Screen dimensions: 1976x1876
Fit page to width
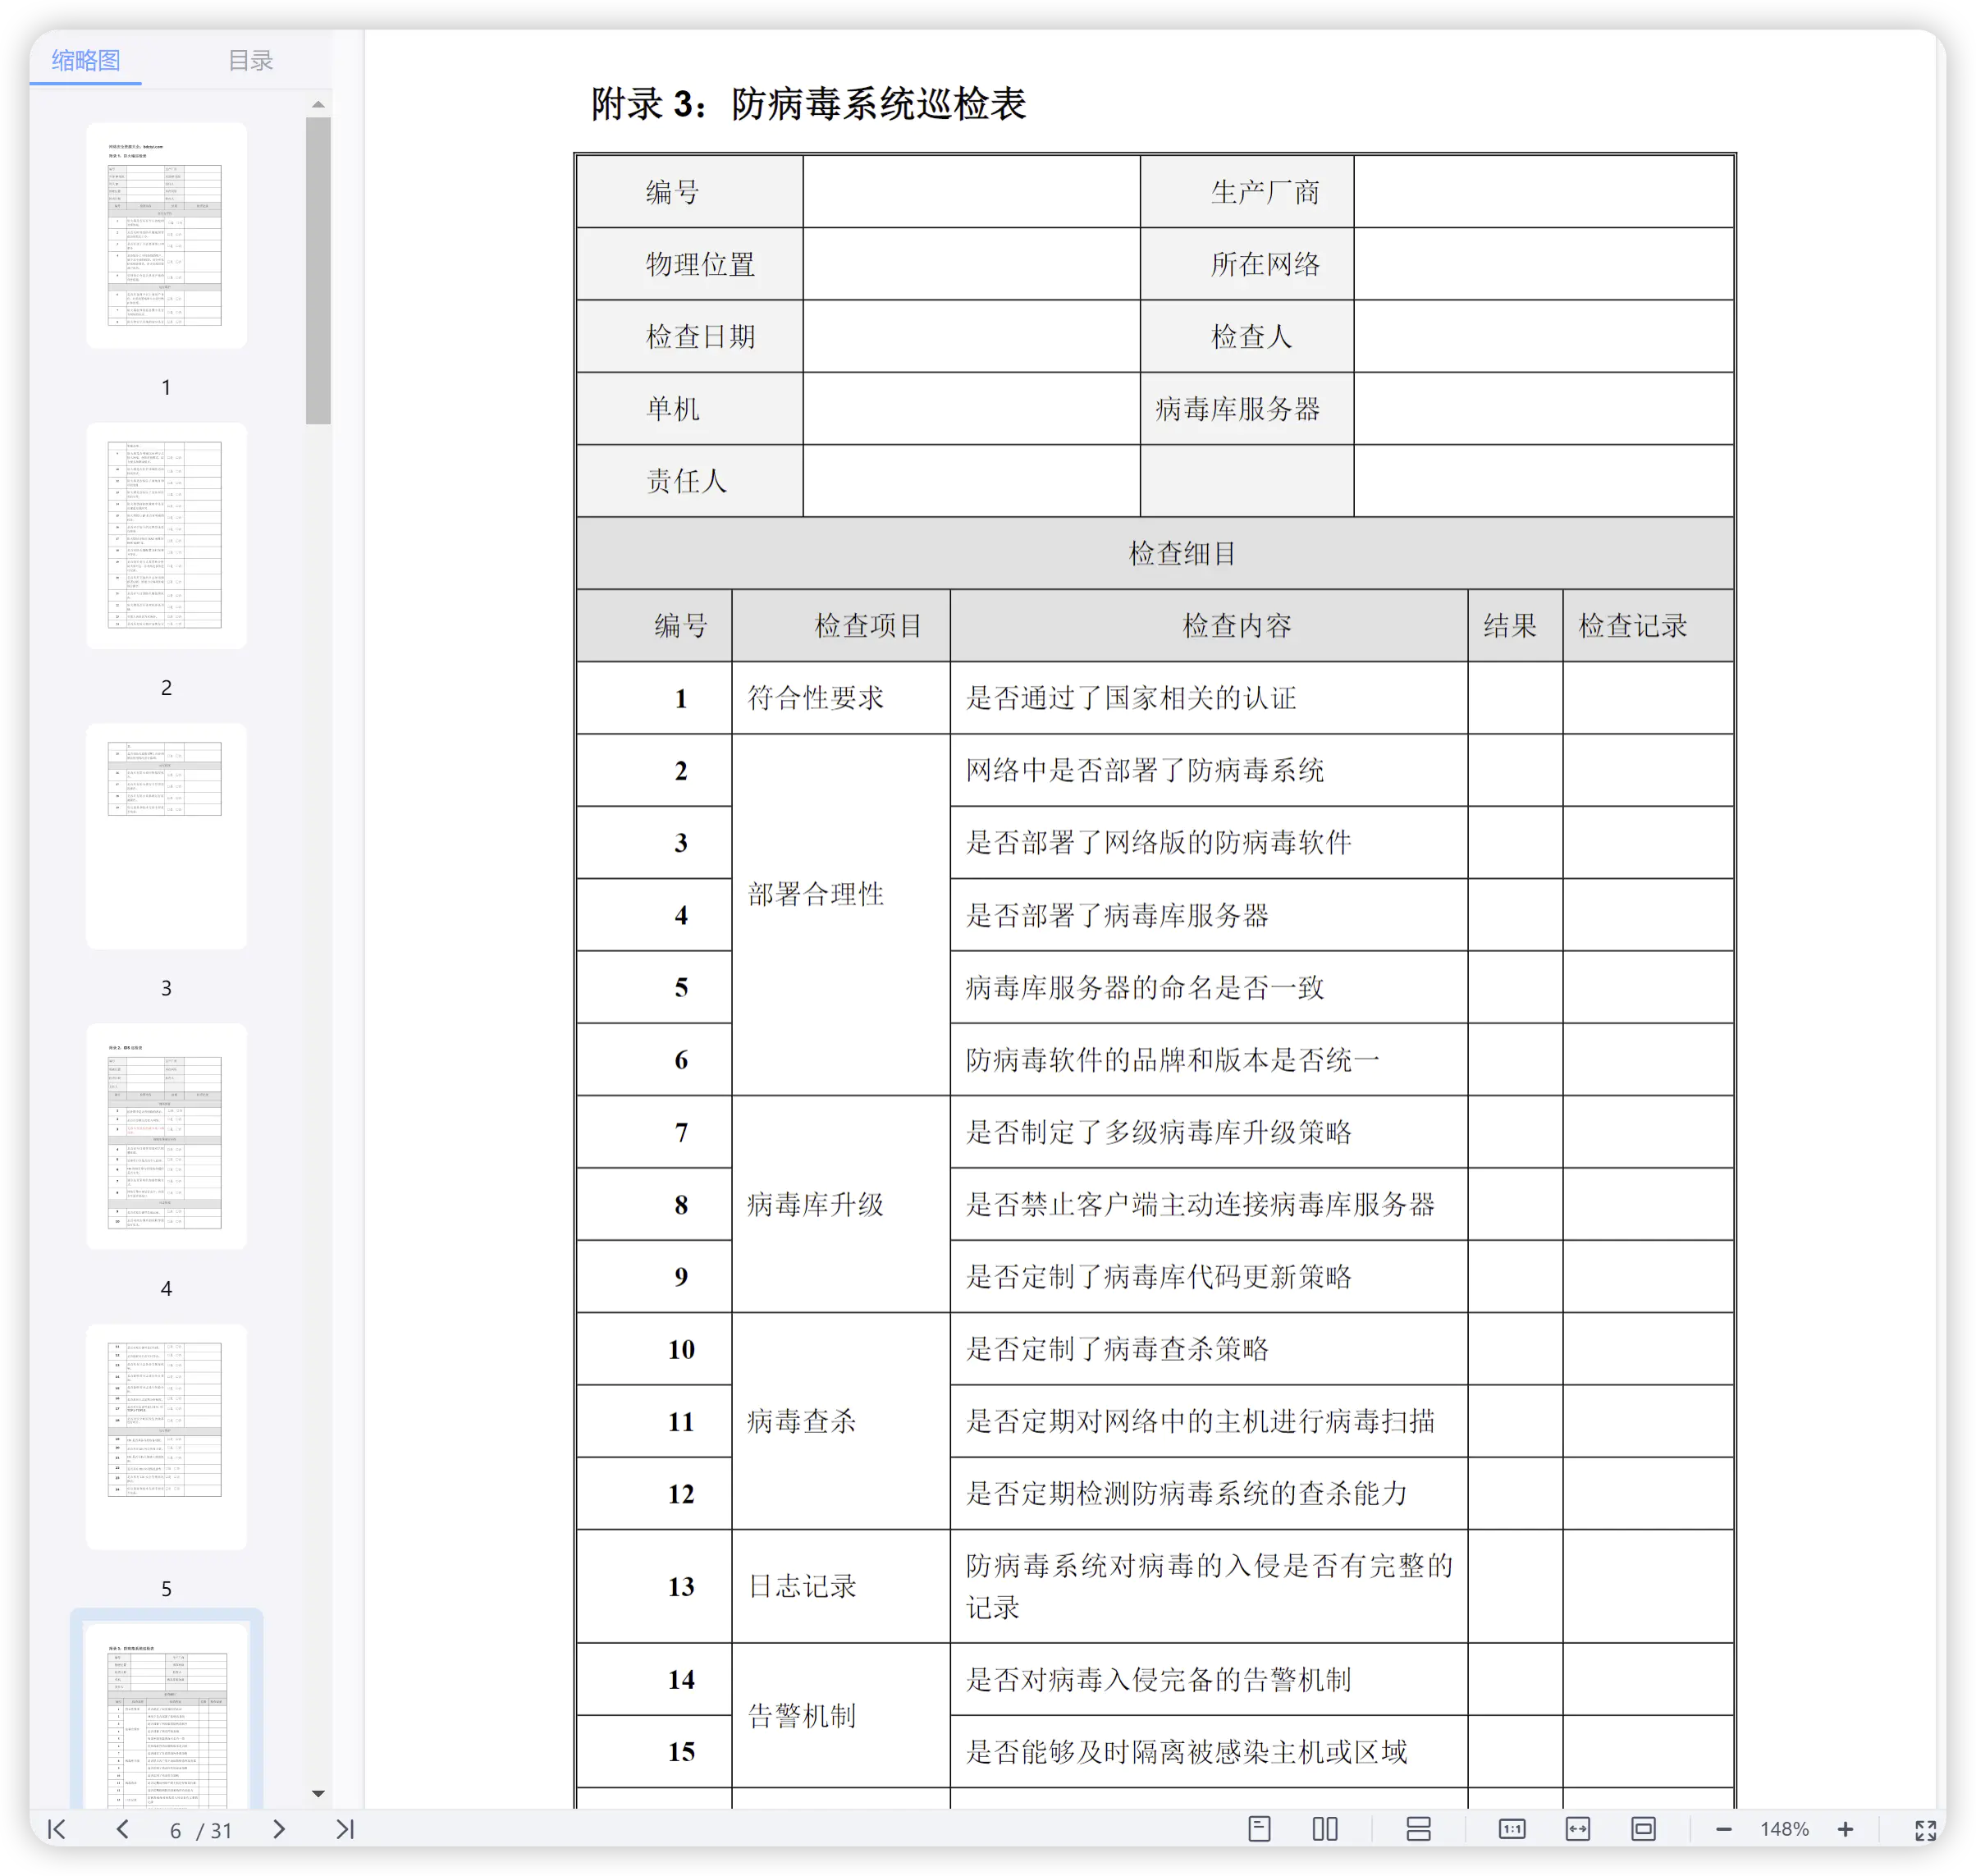(1577, 1829)
